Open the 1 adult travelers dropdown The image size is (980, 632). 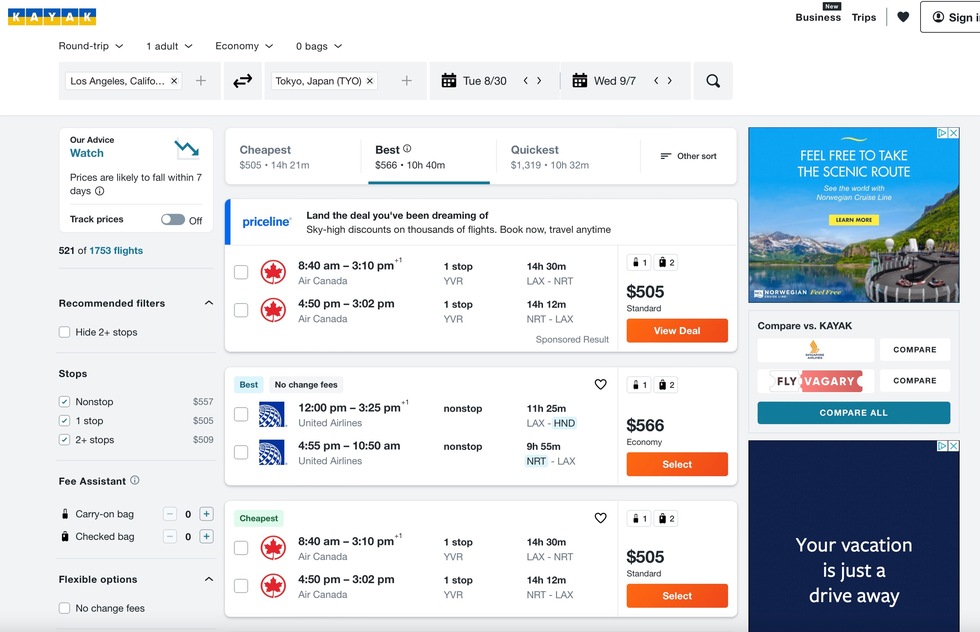[169, 46]
